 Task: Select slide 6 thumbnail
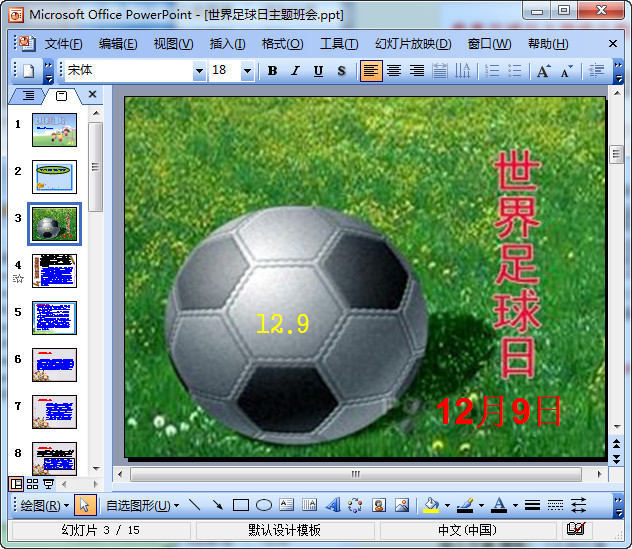point(54,365)
